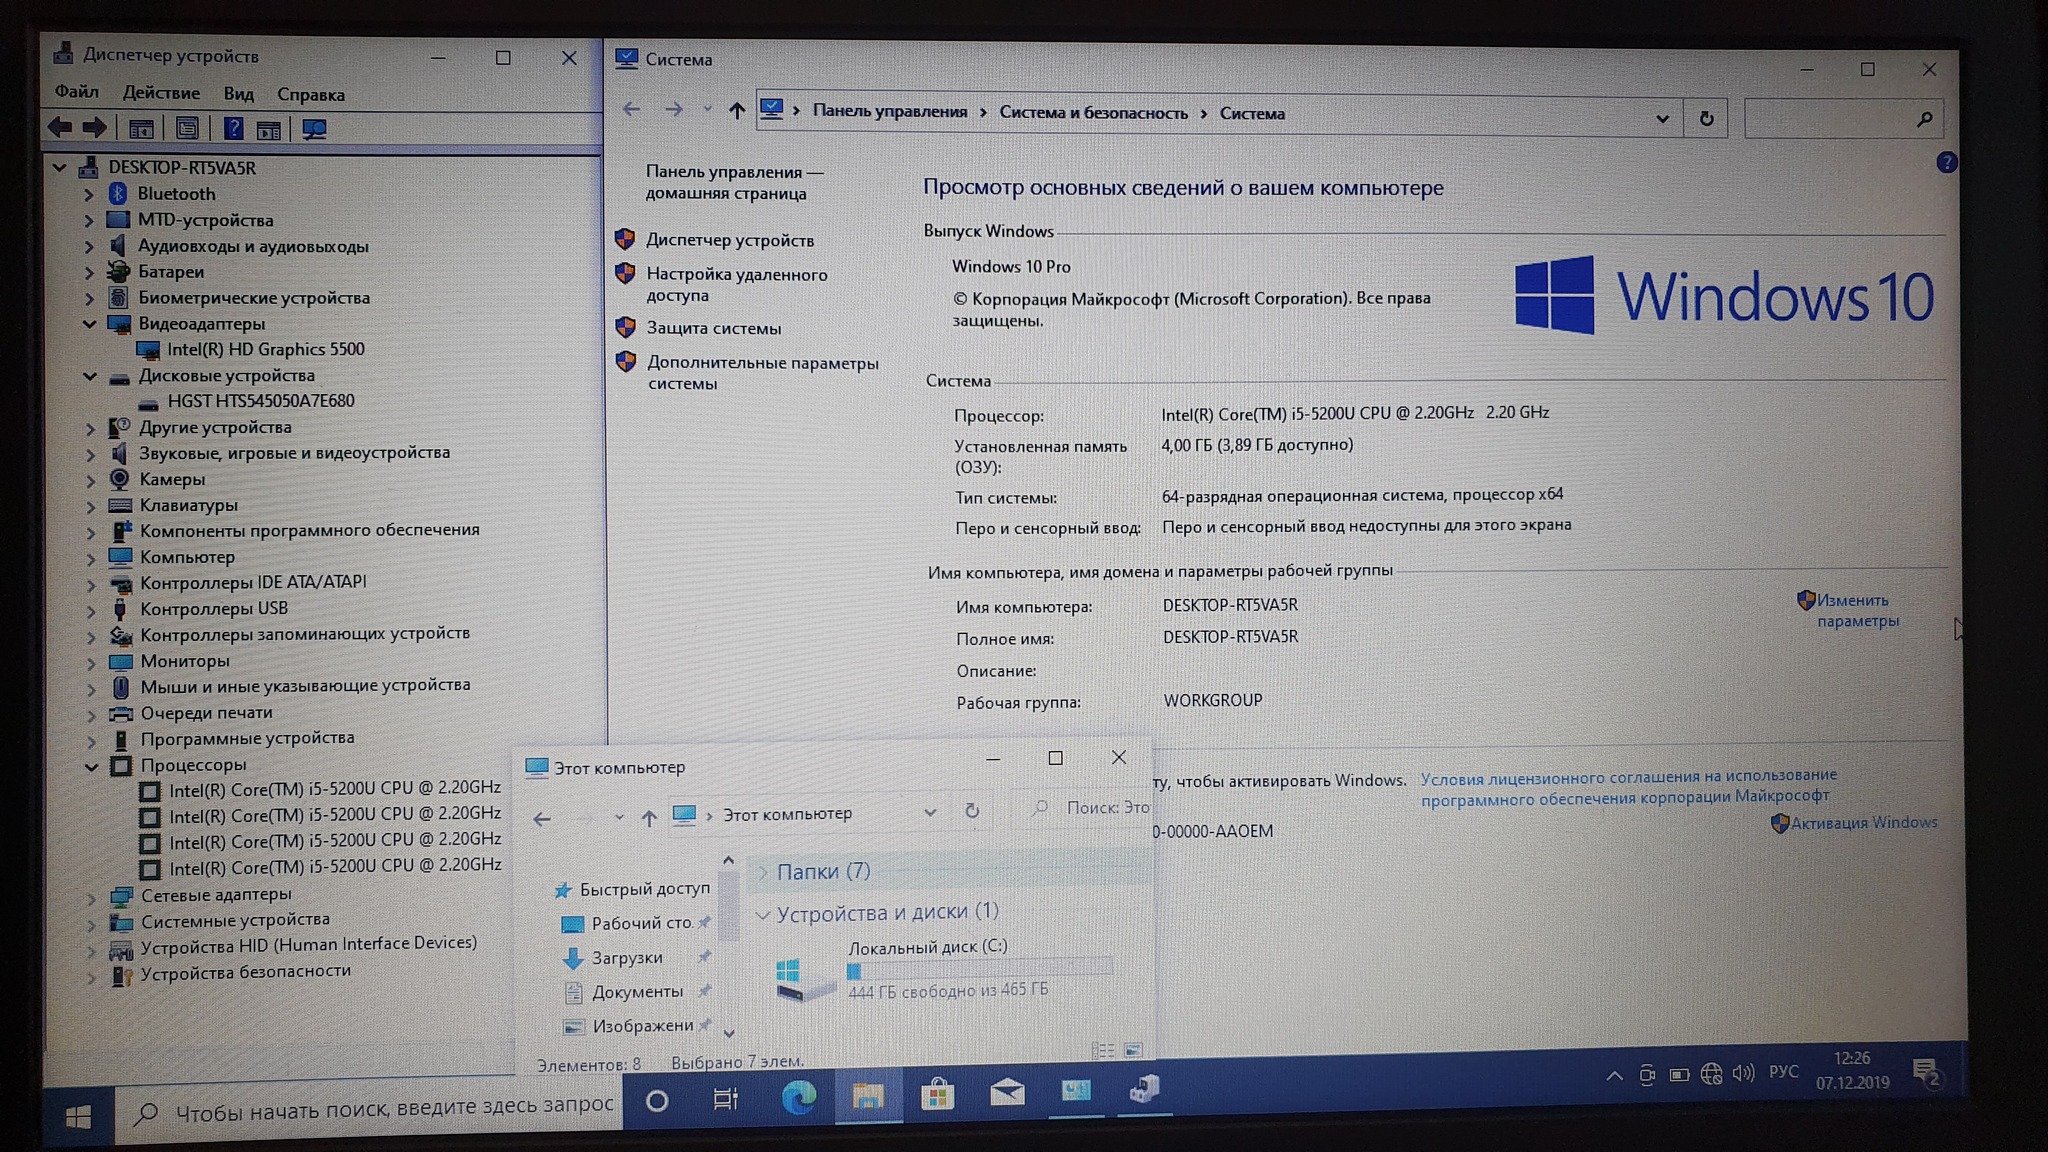The width and height of the screenshot is (2048, 1152).
Task: Click the Device Manager help toolbar icon
Action: coord(233,128)
